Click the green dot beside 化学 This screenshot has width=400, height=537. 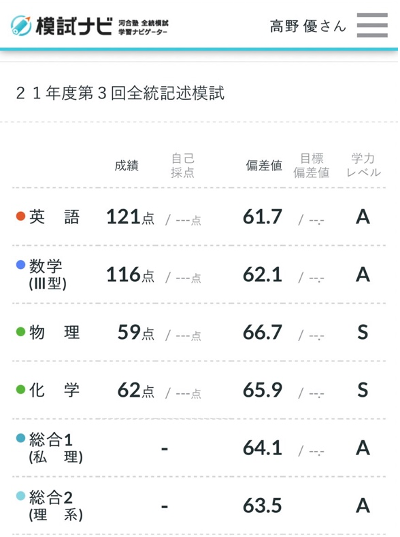pyautogui.click(x=21, y=389)
